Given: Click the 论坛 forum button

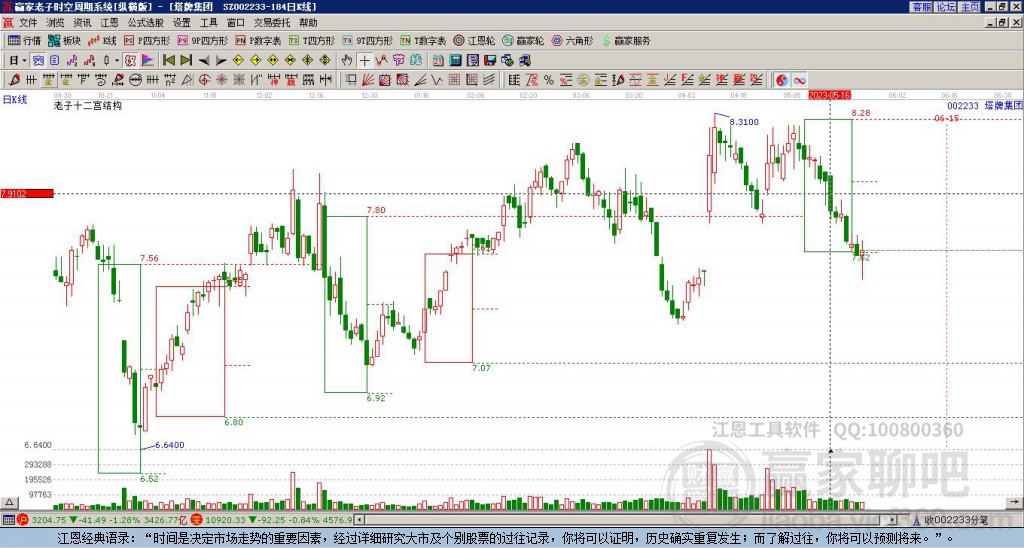Looking at the screenshot, I should pyautogui.click(x=946, y=7).
